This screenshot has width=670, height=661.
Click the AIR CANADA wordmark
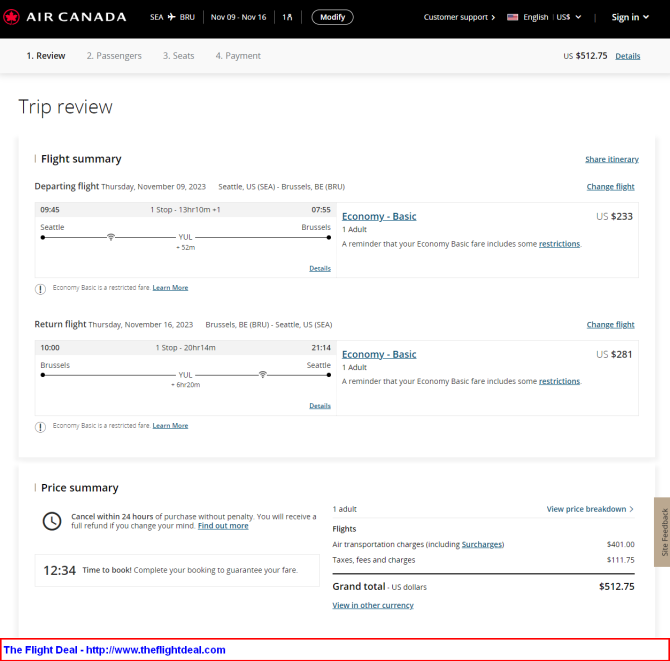[76, 17]
